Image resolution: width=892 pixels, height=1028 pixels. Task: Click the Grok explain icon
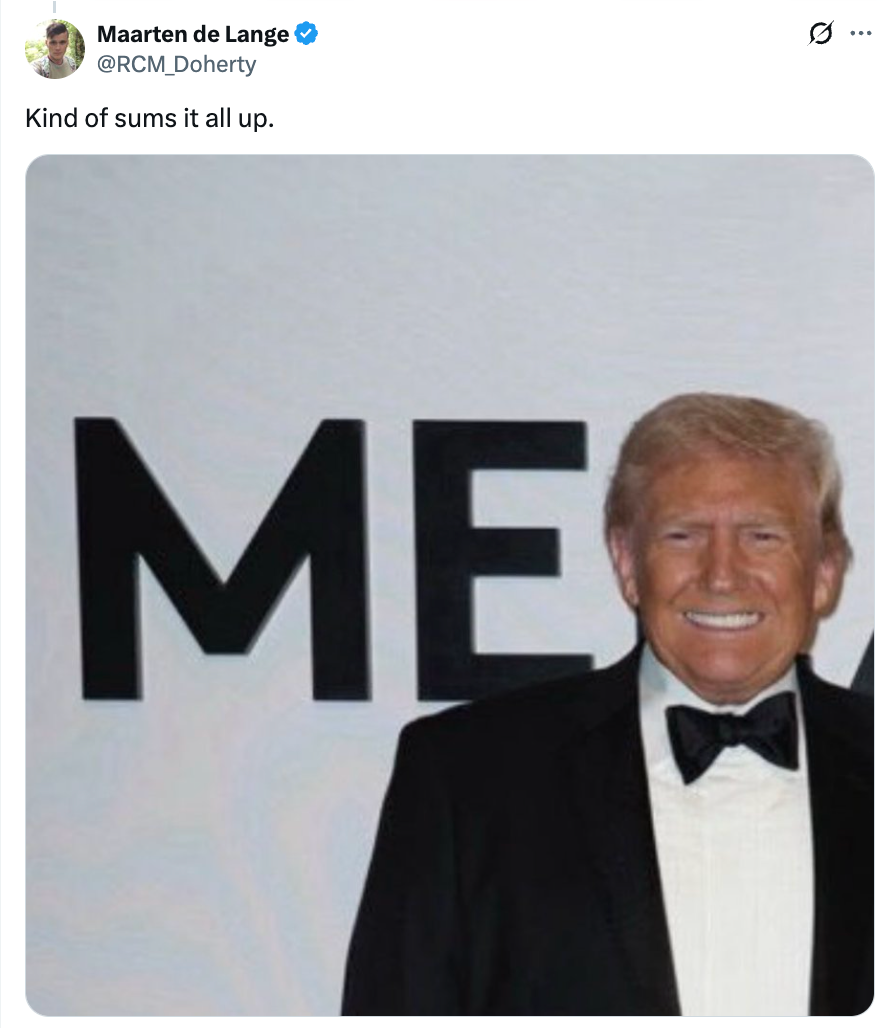click(x=820, y=35)
